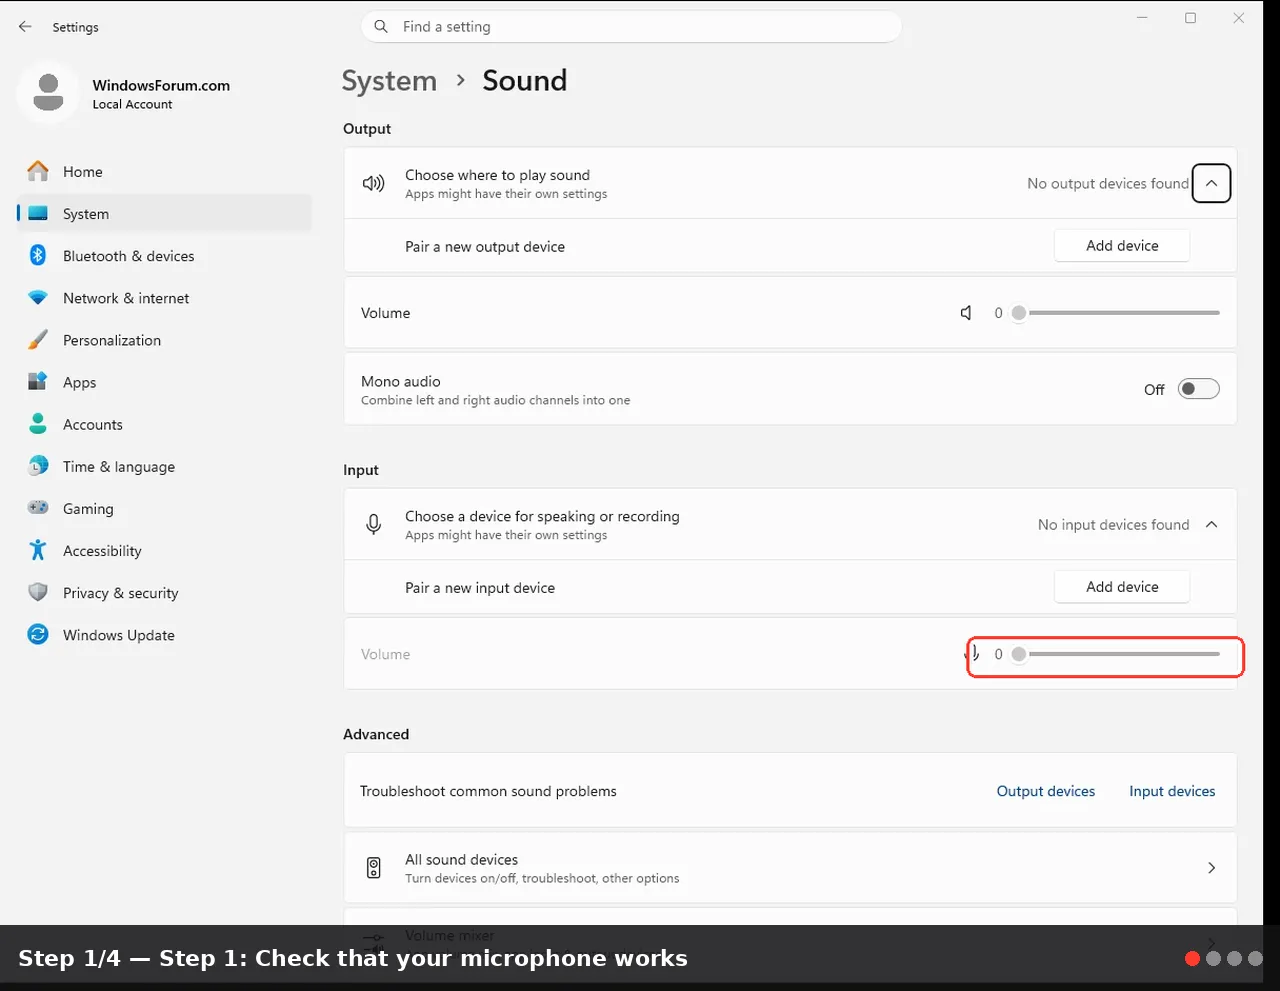1280x991 pixels.
Task: Collapse the output device chooser chevron
Action: 1211,183
